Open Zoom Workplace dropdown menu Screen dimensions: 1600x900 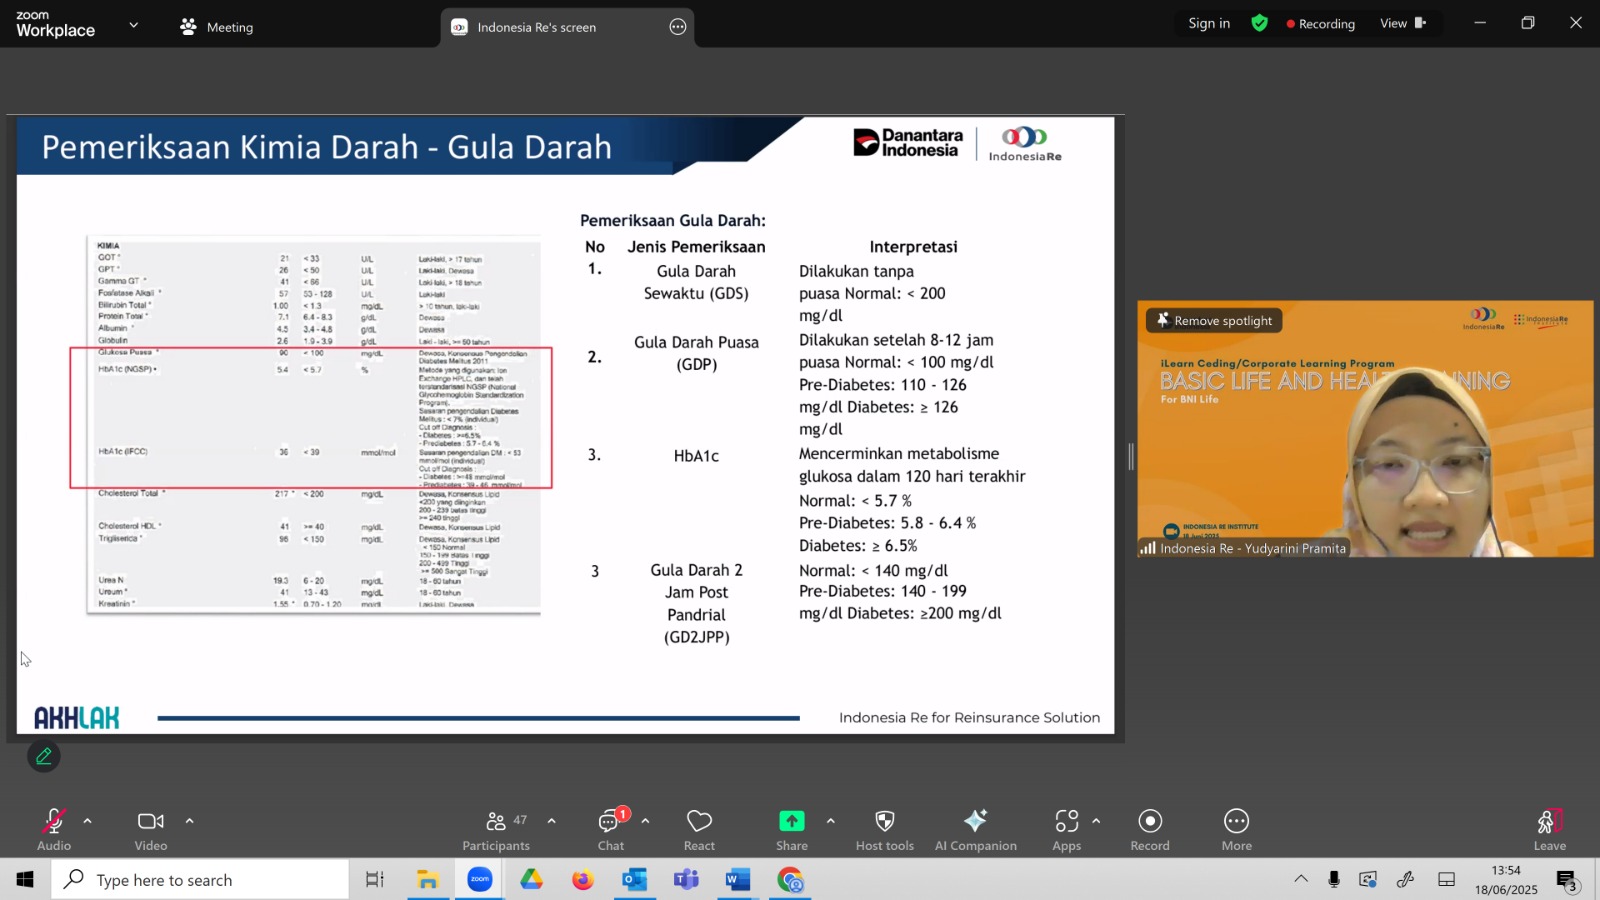133,25
